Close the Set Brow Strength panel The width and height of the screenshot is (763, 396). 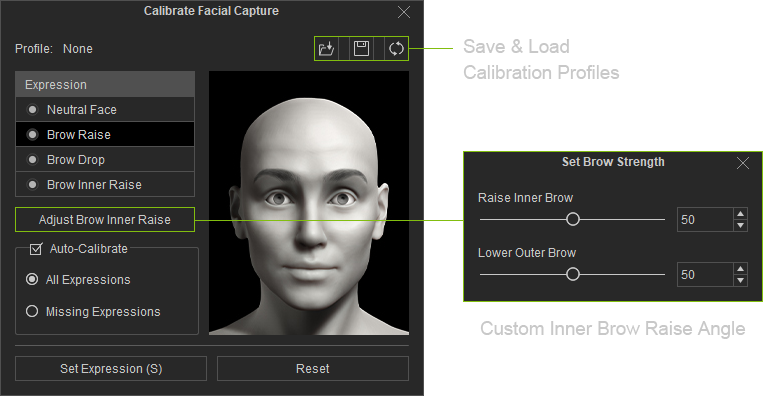tap(743, 163)
